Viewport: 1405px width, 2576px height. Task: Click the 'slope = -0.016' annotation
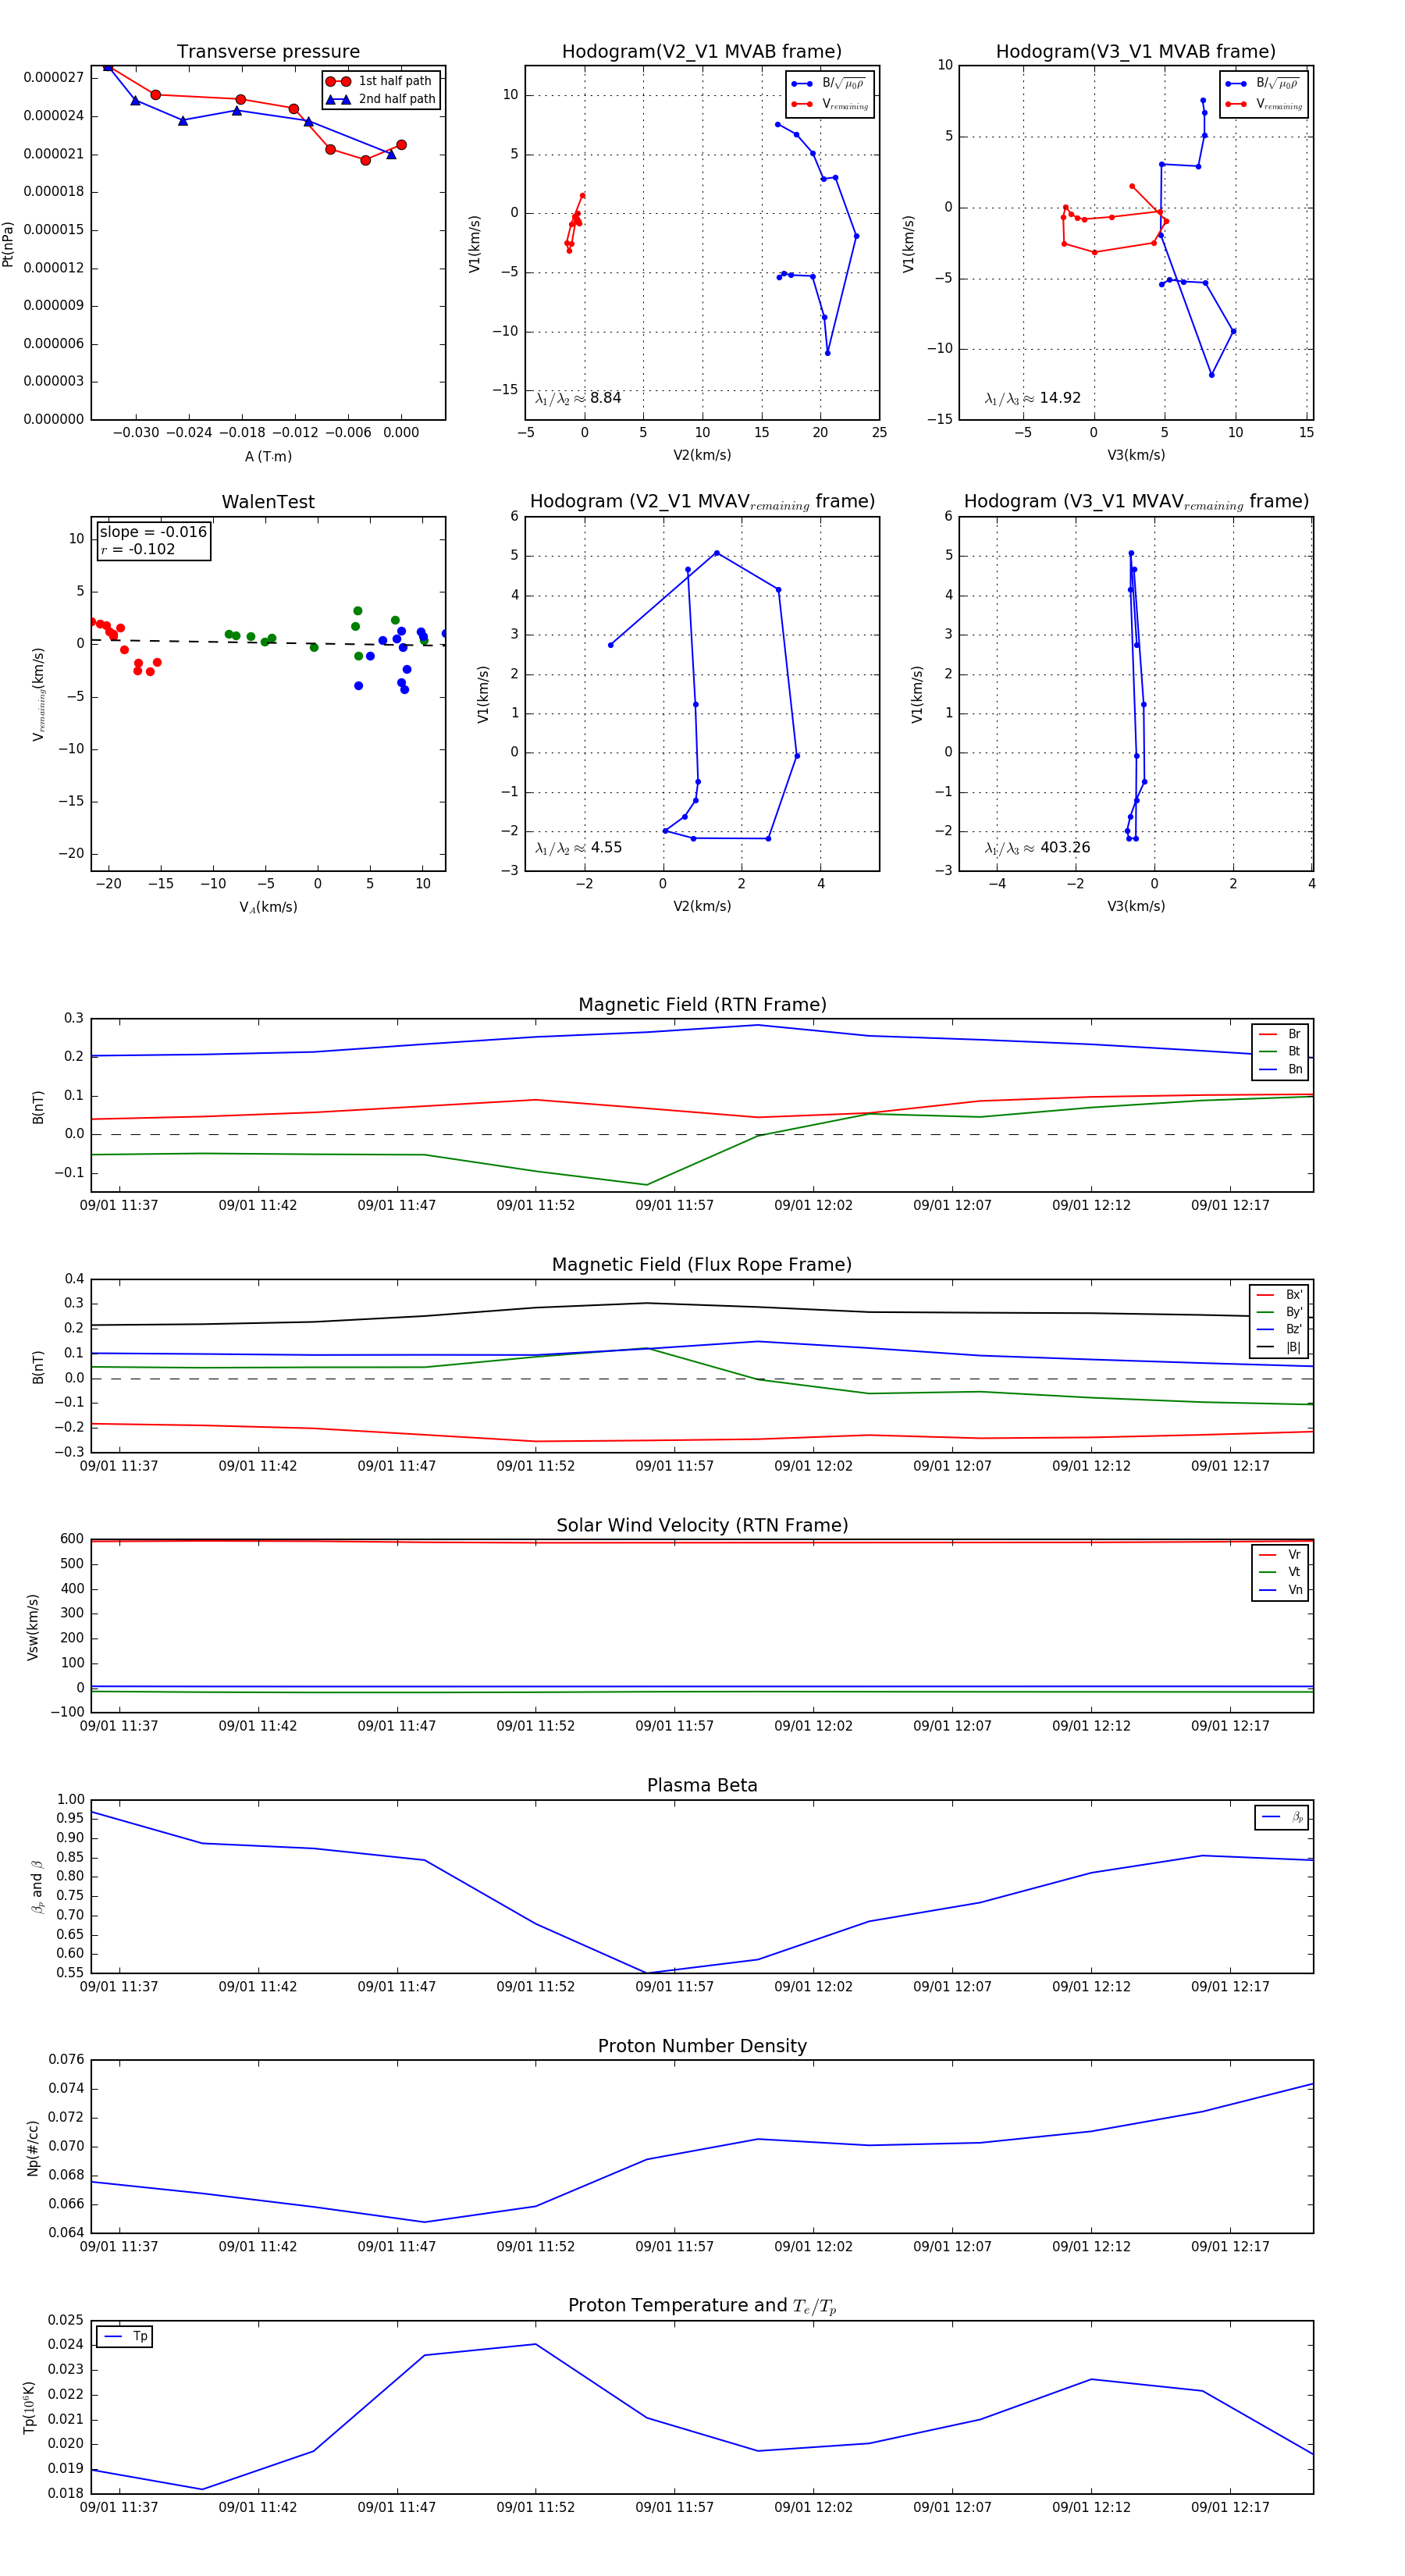click(x=153, y=532)
